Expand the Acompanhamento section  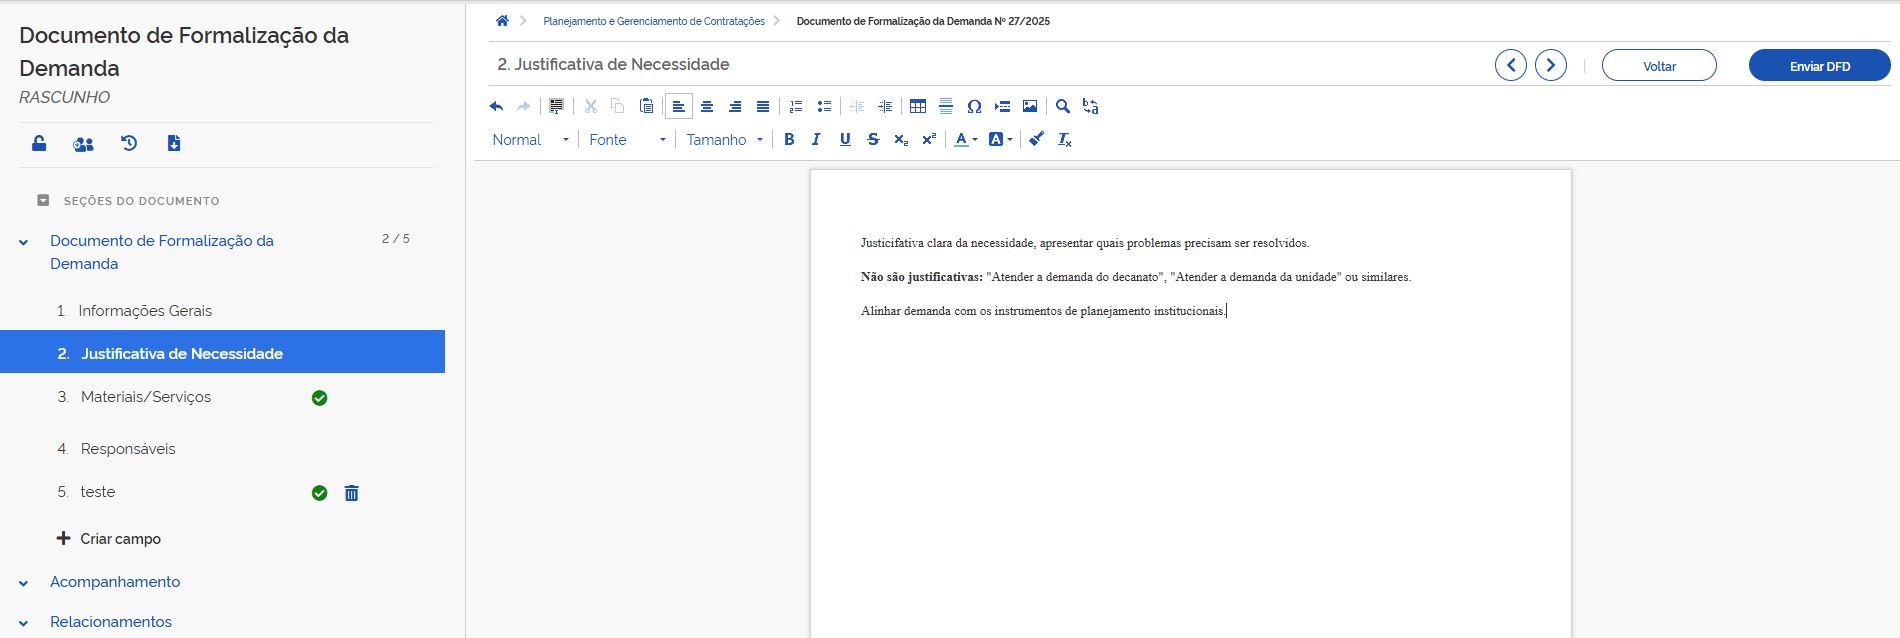(x=115, y=582)
